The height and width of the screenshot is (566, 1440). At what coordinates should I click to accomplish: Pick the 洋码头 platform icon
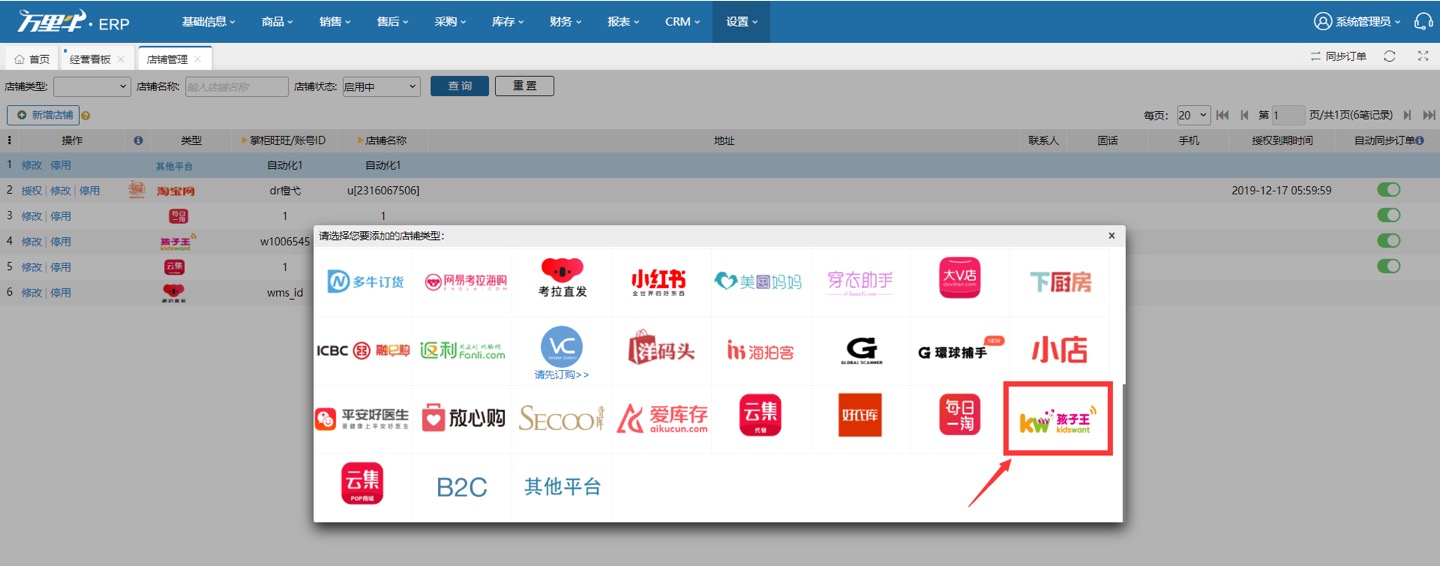(661, 350)
